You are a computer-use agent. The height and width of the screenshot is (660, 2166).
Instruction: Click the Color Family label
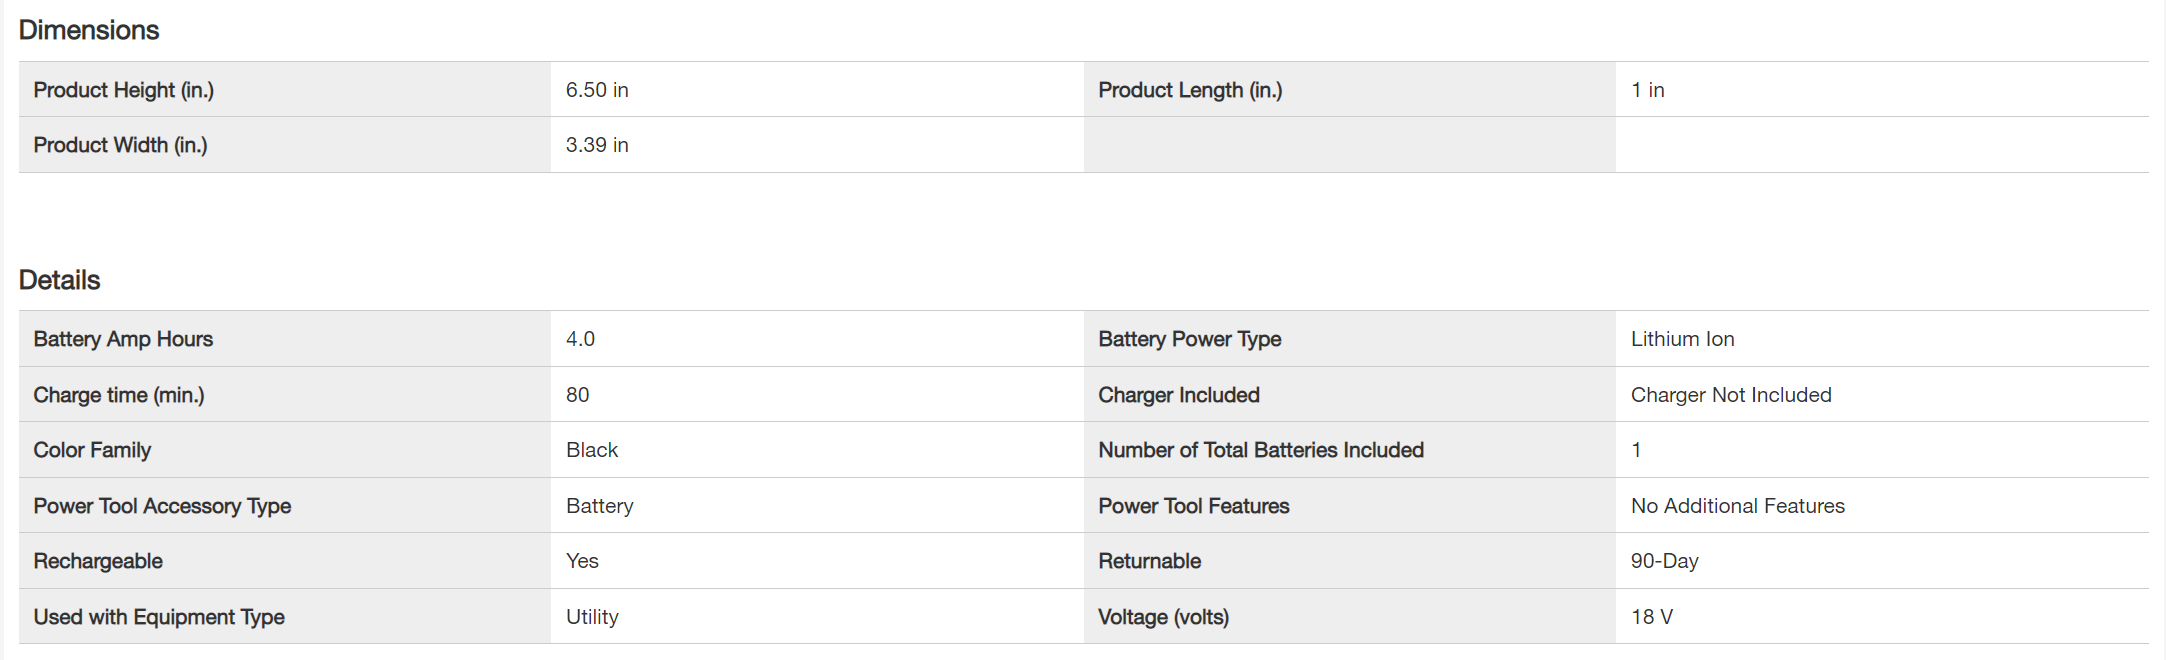coord(92,450)
